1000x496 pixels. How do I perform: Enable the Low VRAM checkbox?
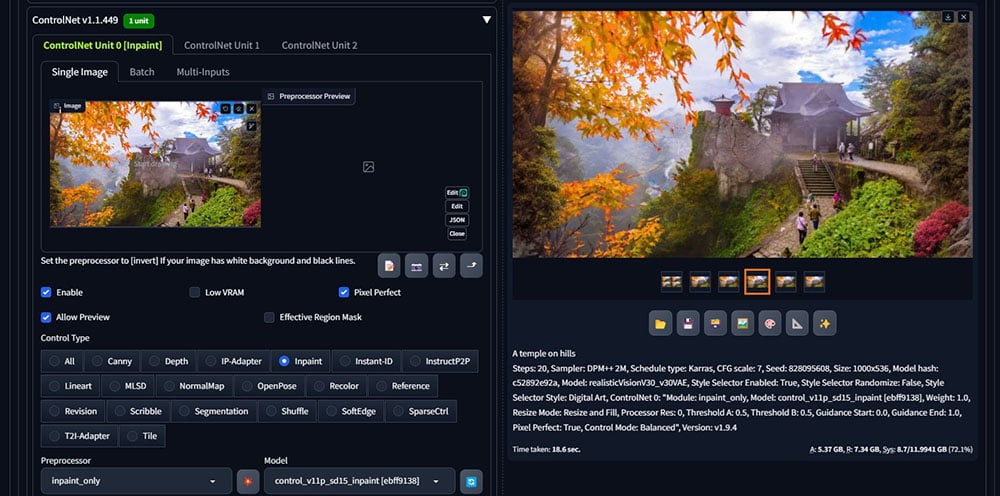(x=195, y=293)
